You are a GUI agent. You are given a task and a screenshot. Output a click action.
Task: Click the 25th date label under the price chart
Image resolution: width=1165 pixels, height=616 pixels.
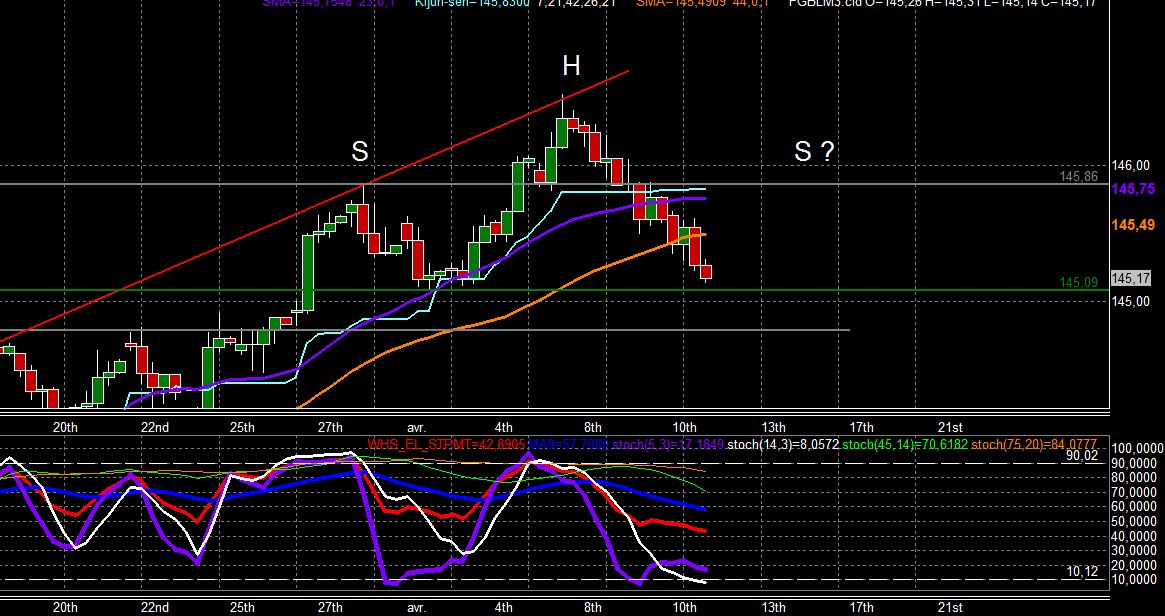click(x=242, y=427)
